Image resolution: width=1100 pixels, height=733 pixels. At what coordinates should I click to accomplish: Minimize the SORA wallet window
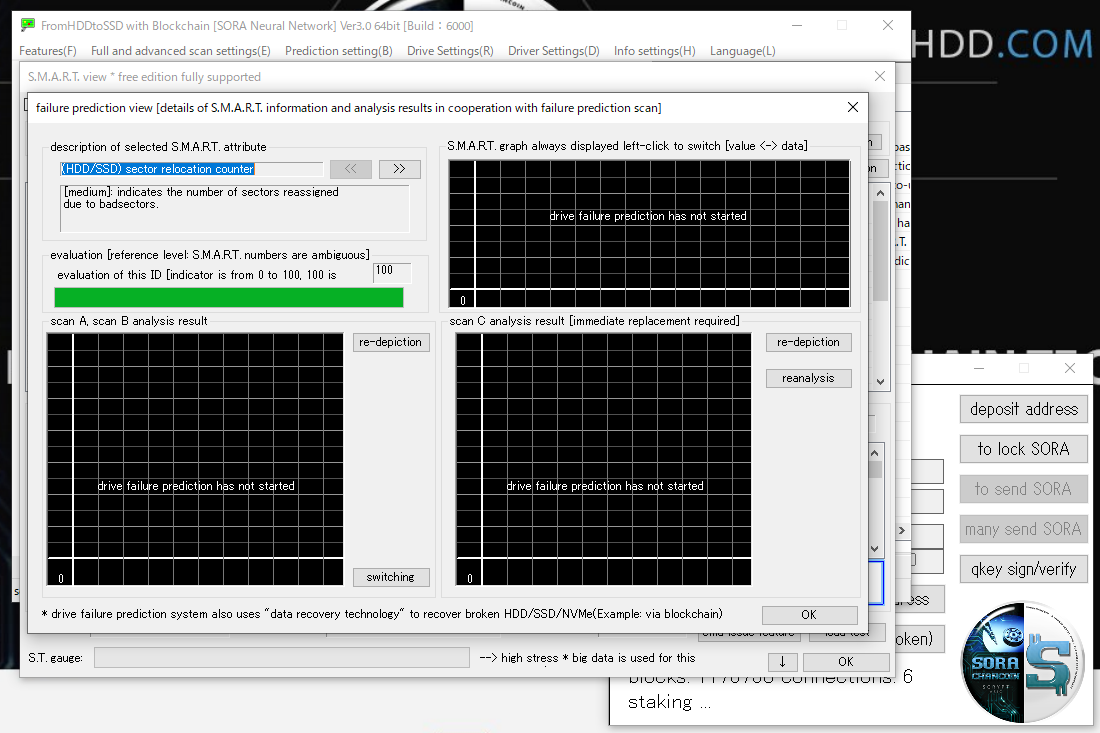(979, 368)
